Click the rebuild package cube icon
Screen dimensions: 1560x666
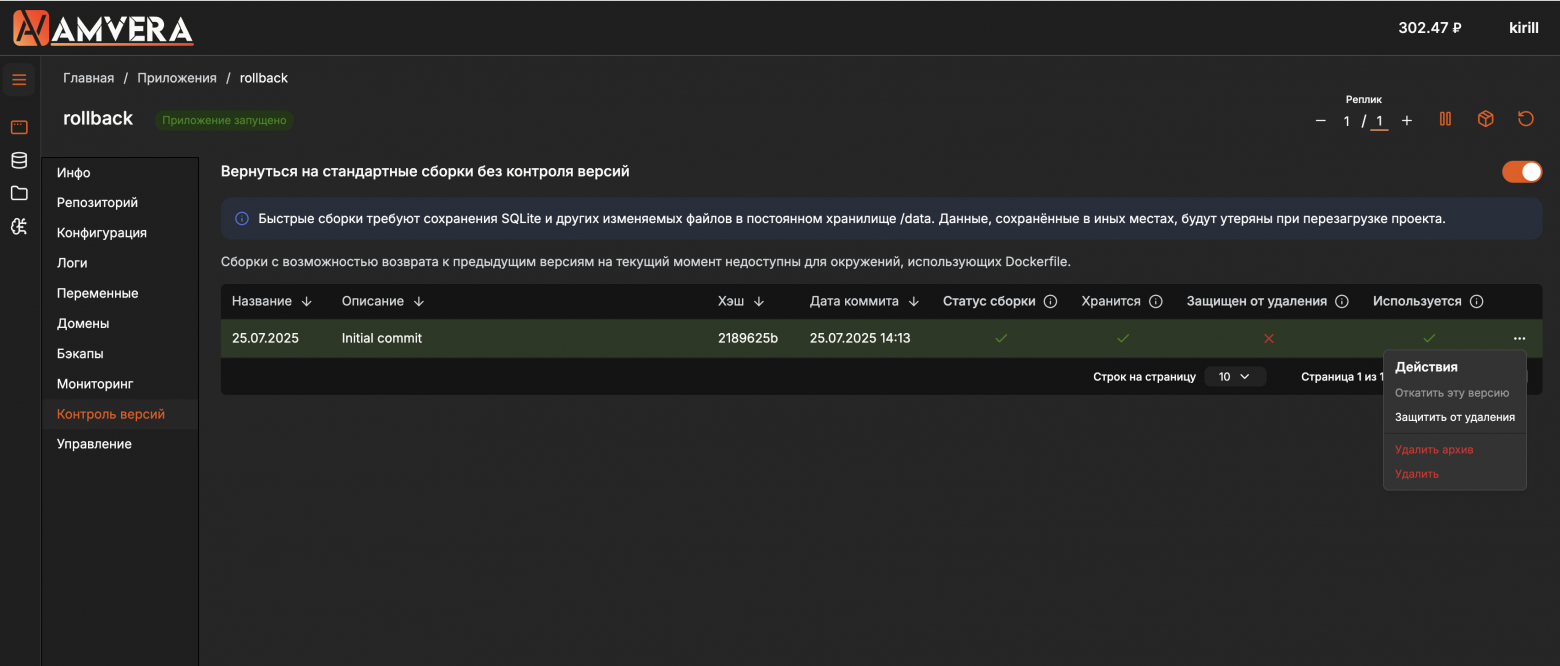click(x=1485, y=119)
